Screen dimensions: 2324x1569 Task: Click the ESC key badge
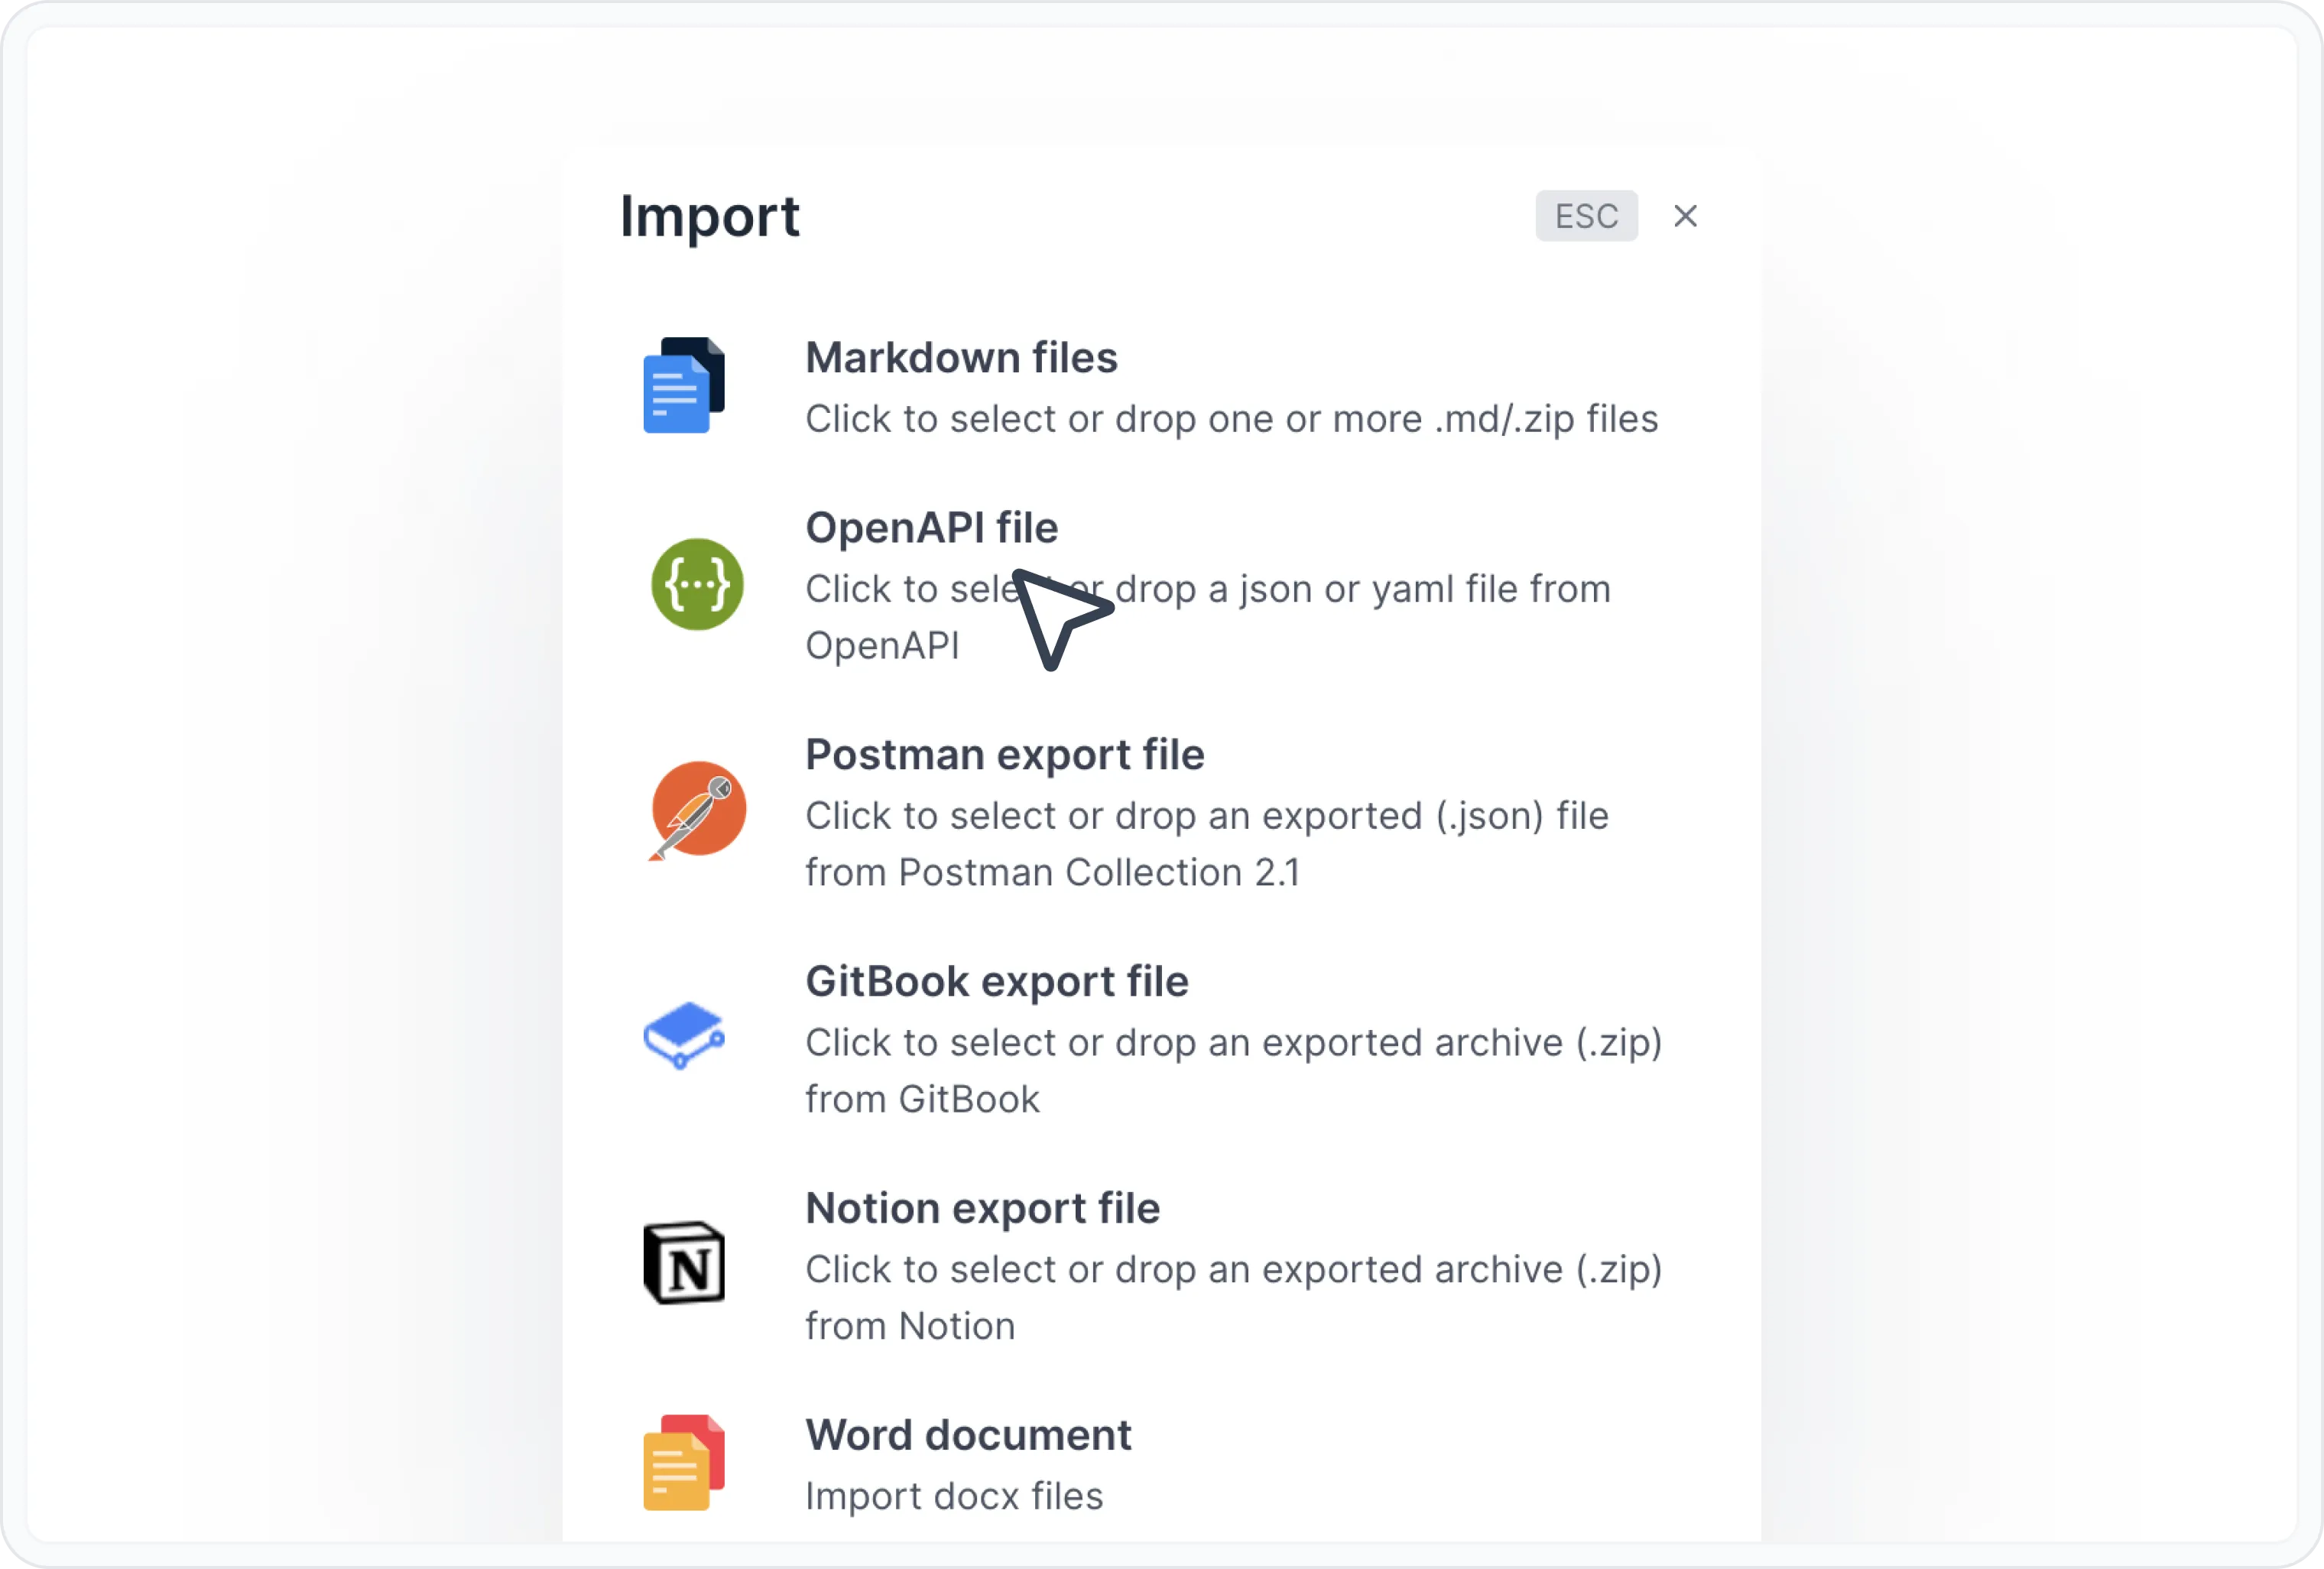(1586, 216)
